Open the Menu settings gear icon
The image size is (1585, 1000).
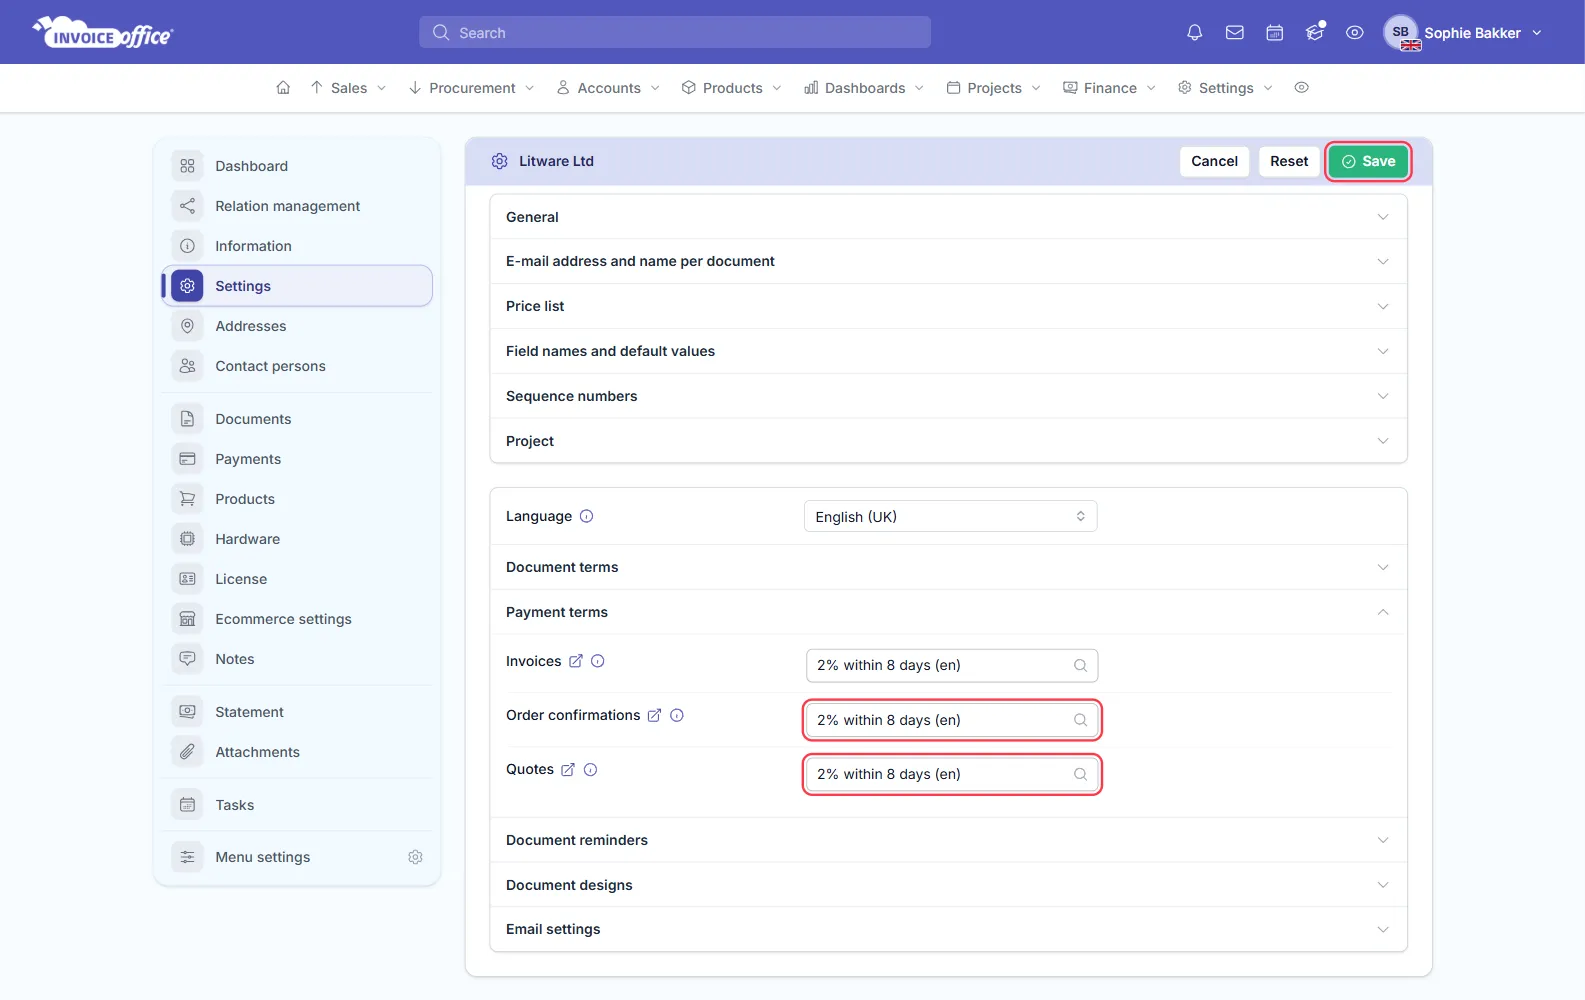click(x=416, y=857)
